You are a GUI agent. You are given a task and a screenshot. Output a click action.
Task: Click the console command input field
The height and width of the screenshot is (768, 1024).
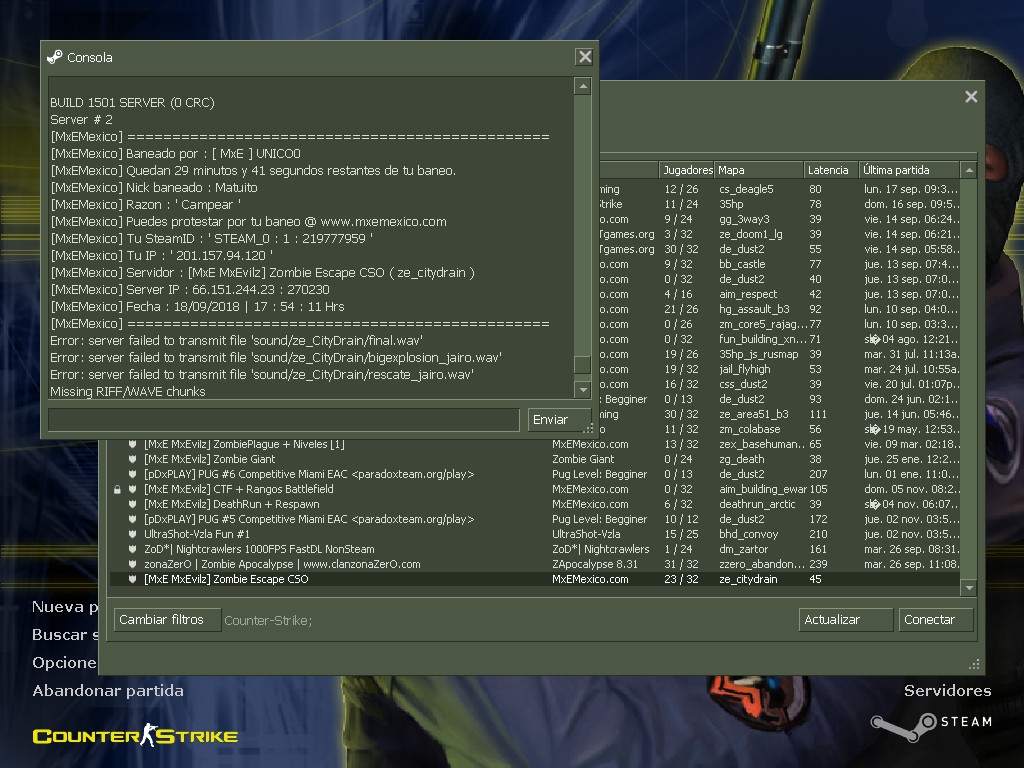[284, 419]
